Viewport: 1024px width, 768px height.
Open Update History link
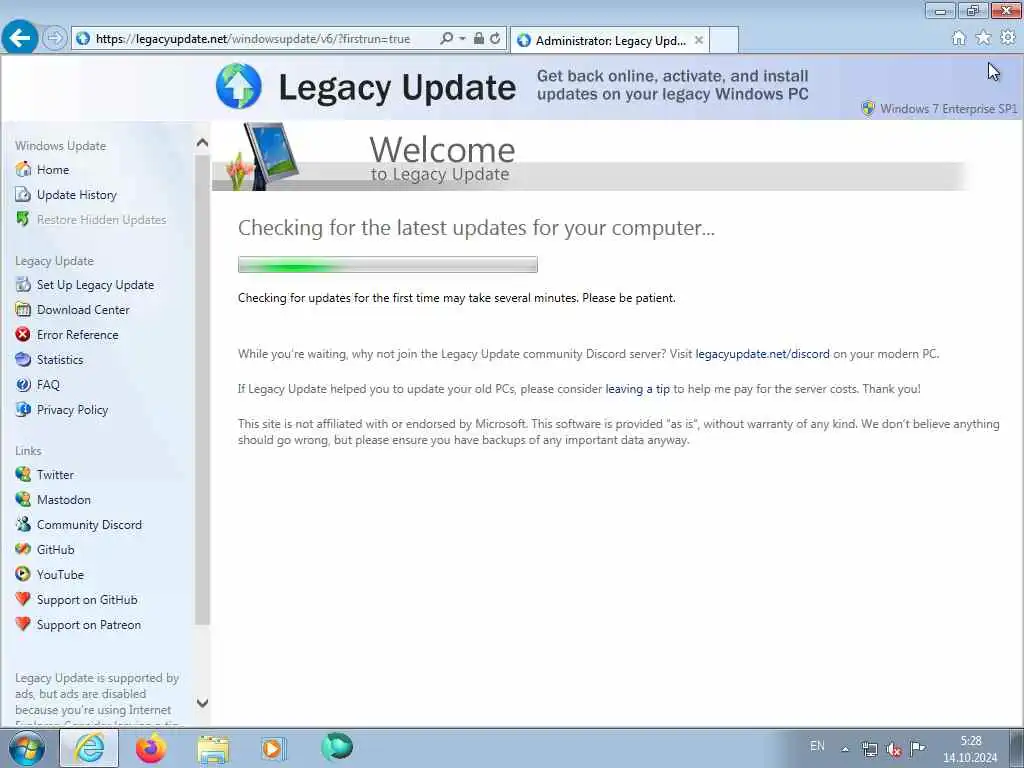pyautogui.click(x=76, y=195)
